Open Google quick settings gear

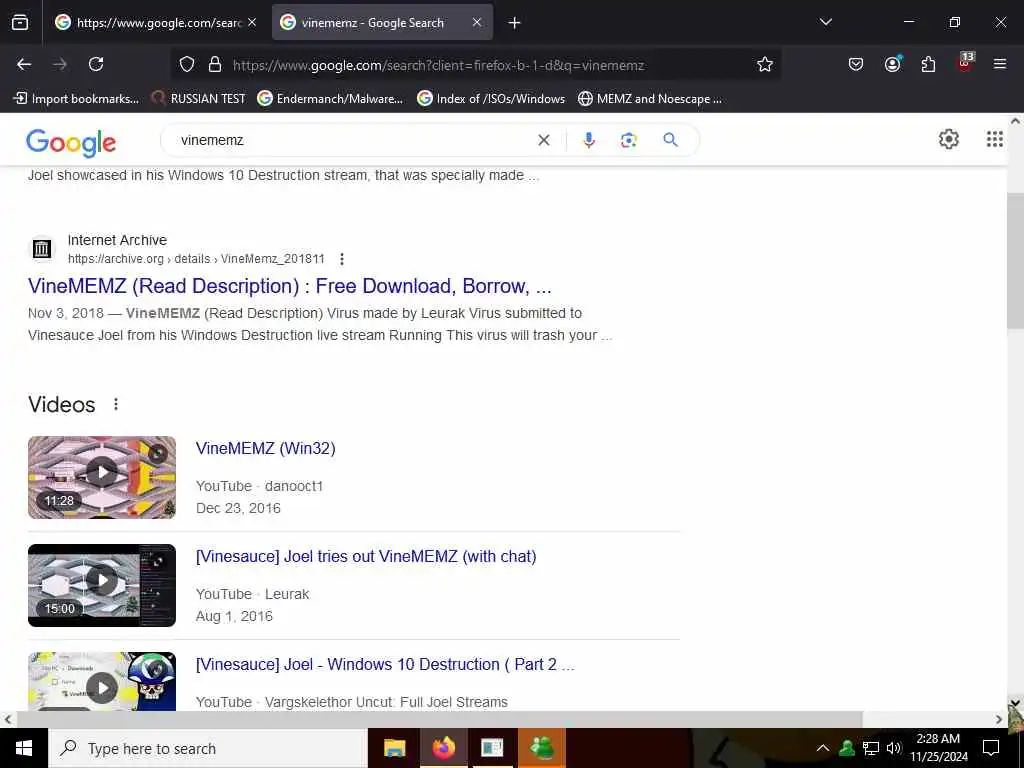tap(948, 138)
